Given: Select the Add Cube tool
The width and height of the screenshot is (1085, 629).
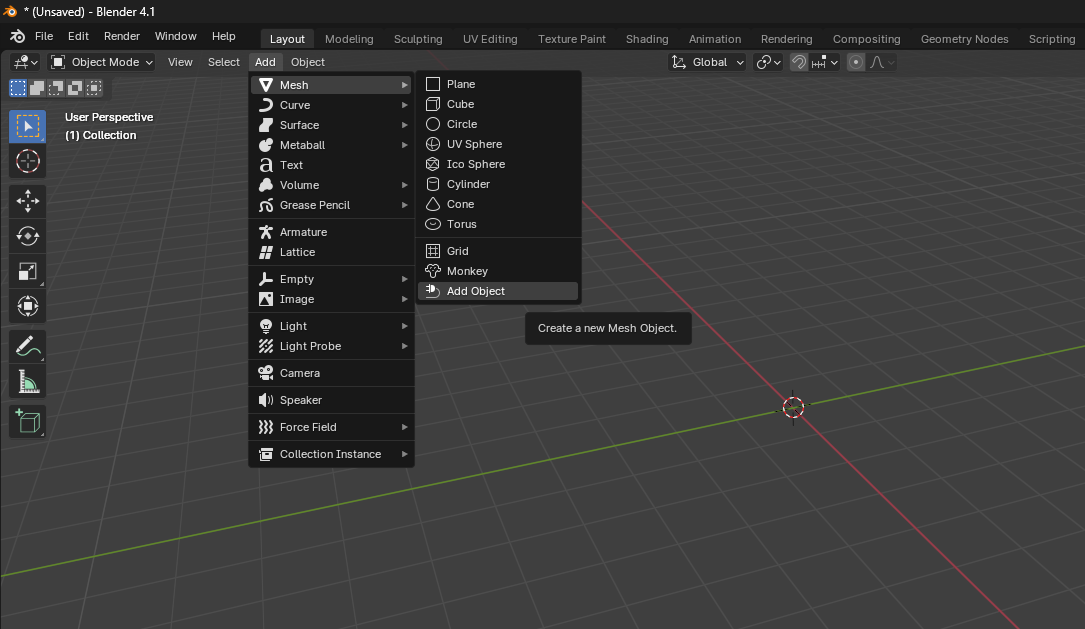Looking at the screenshot, I should tap(28, 421).
